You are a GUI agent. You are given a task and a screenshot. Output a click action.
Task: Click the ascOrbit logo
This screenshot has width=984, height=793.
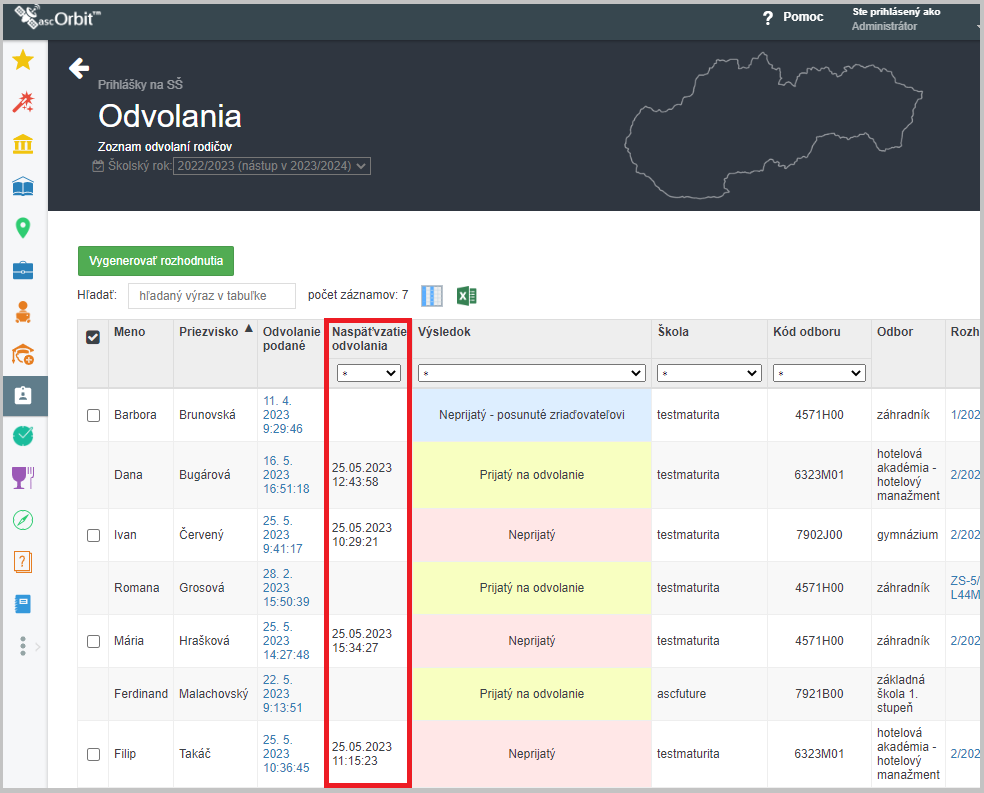(58, 17)
